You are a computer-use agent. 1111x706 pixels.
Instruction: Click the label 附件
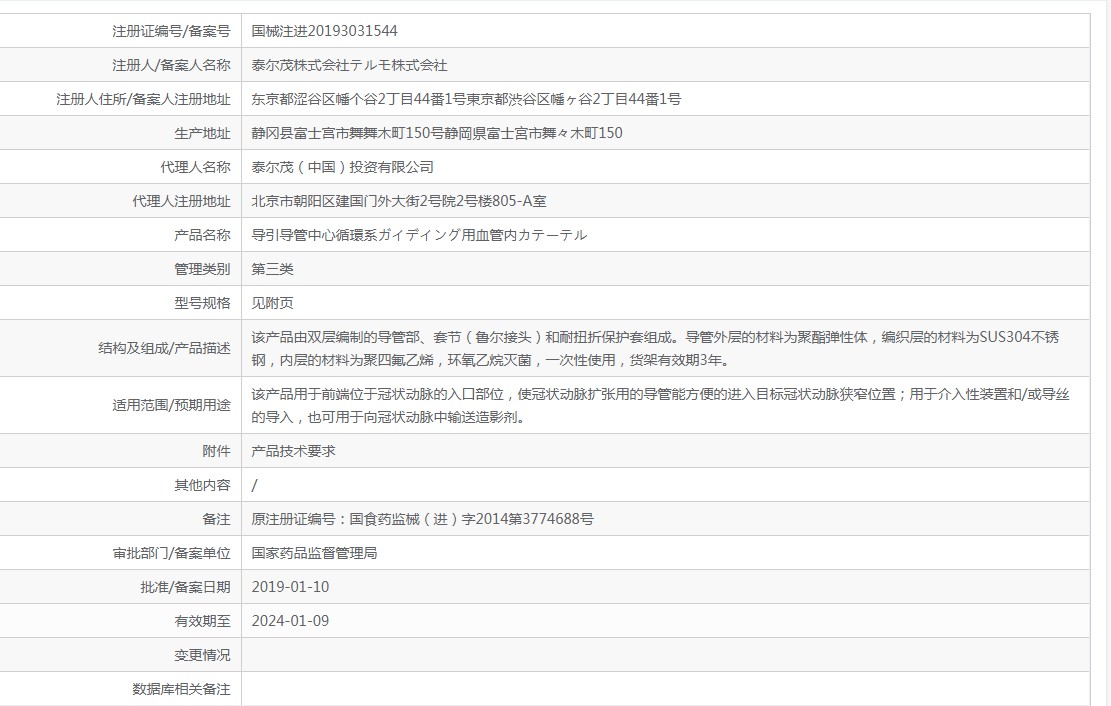pyautogui.click(x=217, y=451)
